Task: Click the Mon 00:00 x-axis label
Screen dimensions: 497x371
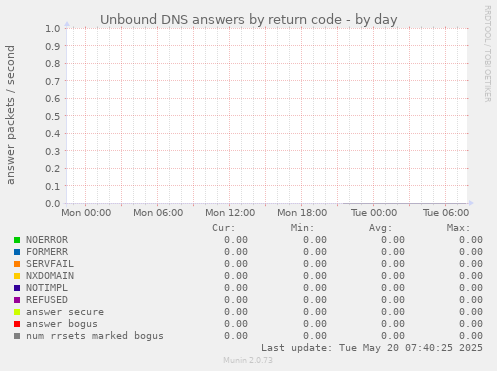Action: coord(86,213)
